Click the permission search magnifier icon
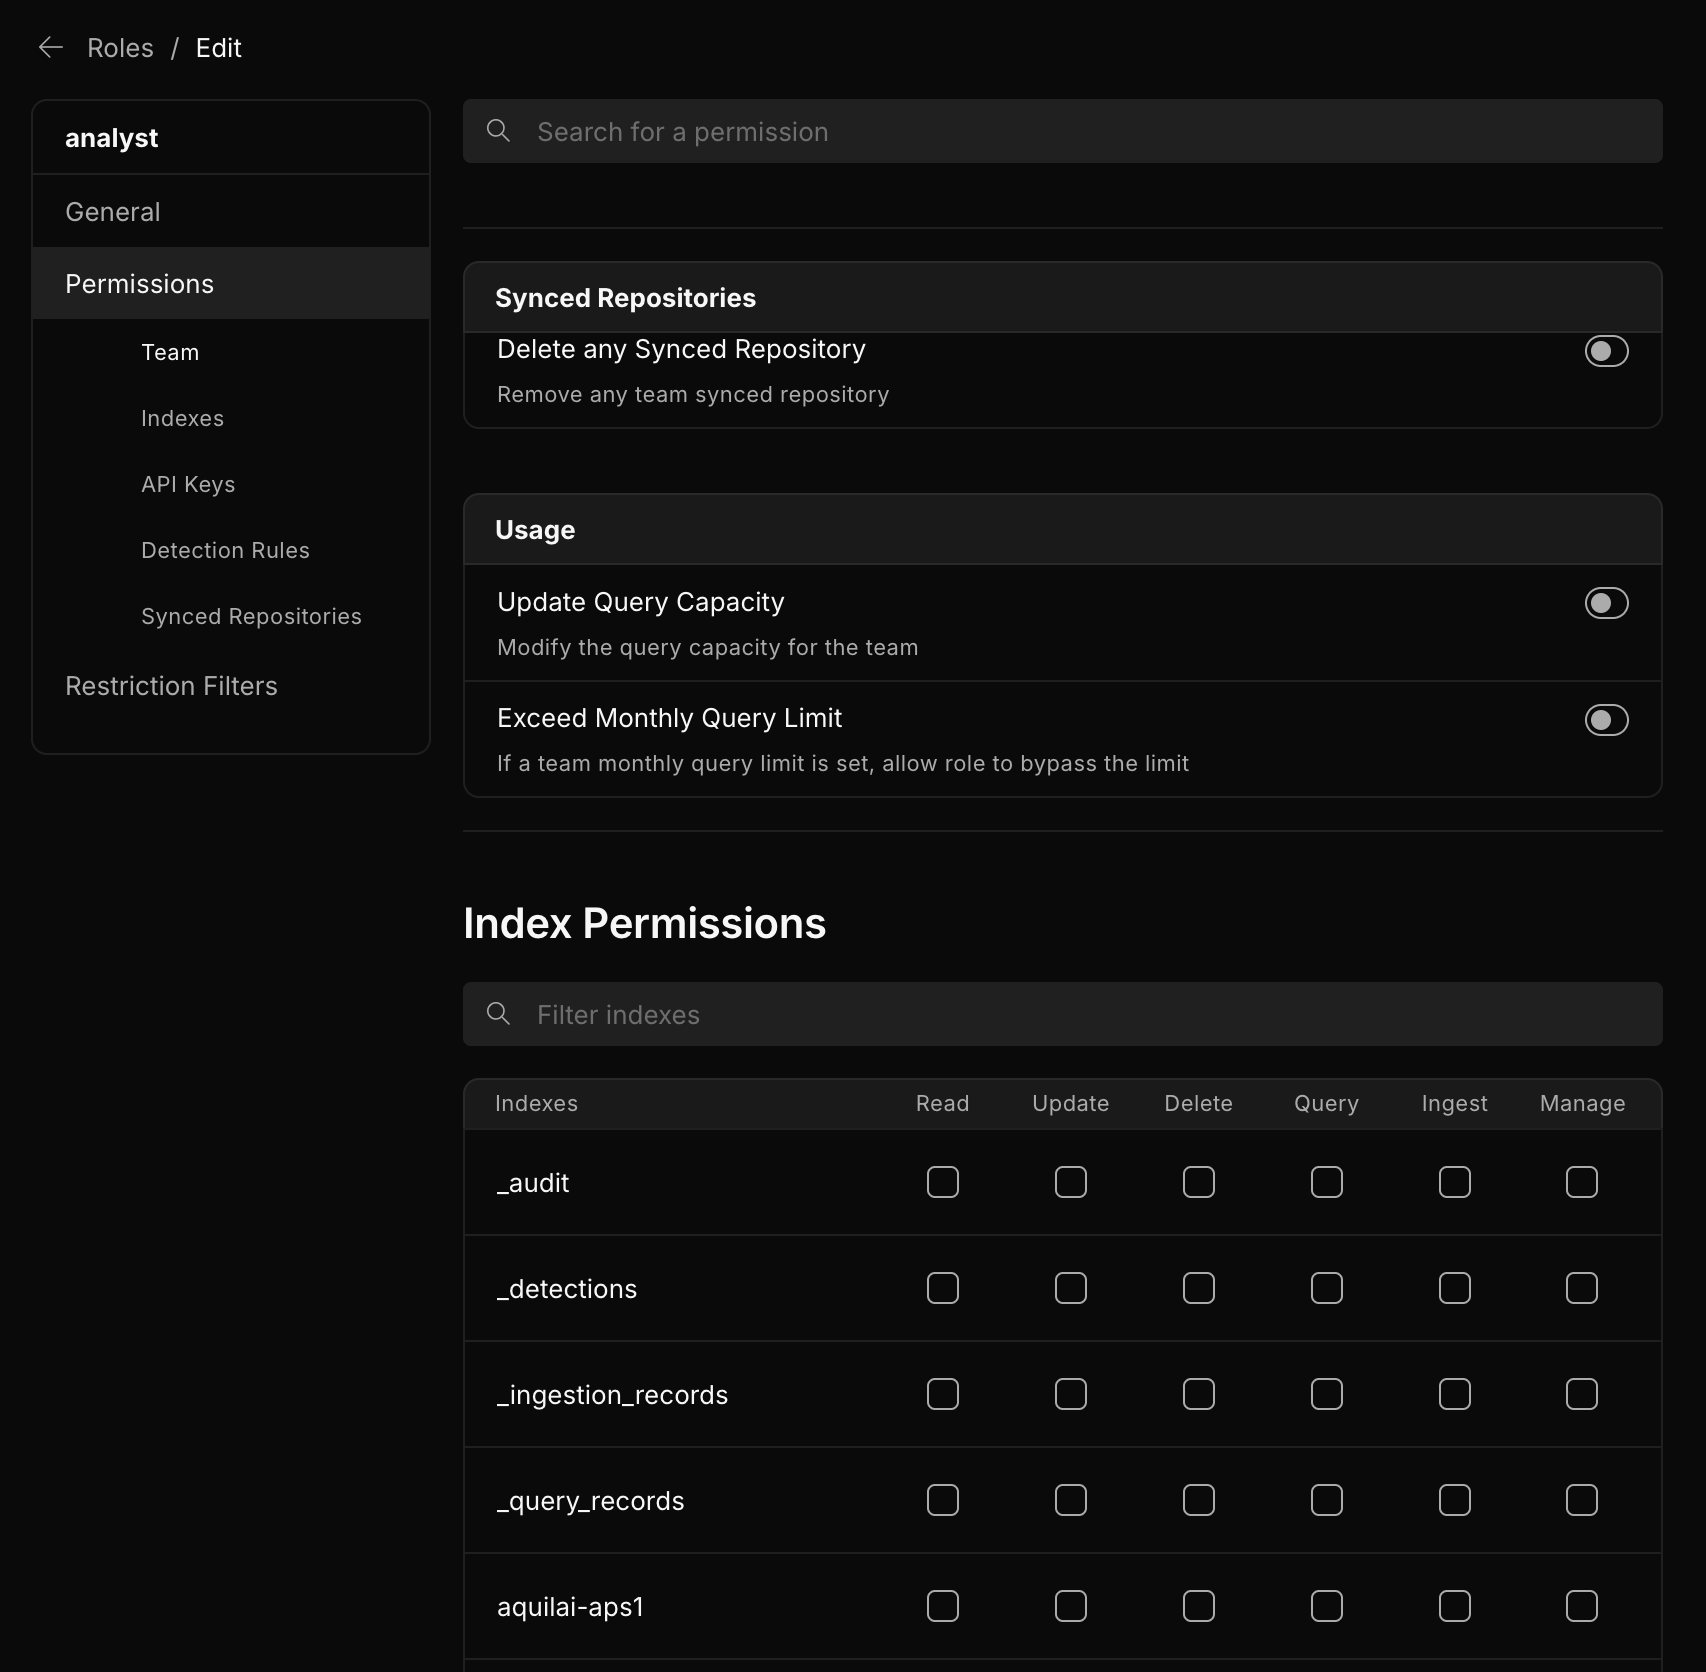Viewport: 1706px width, 1672px height. 498,131
